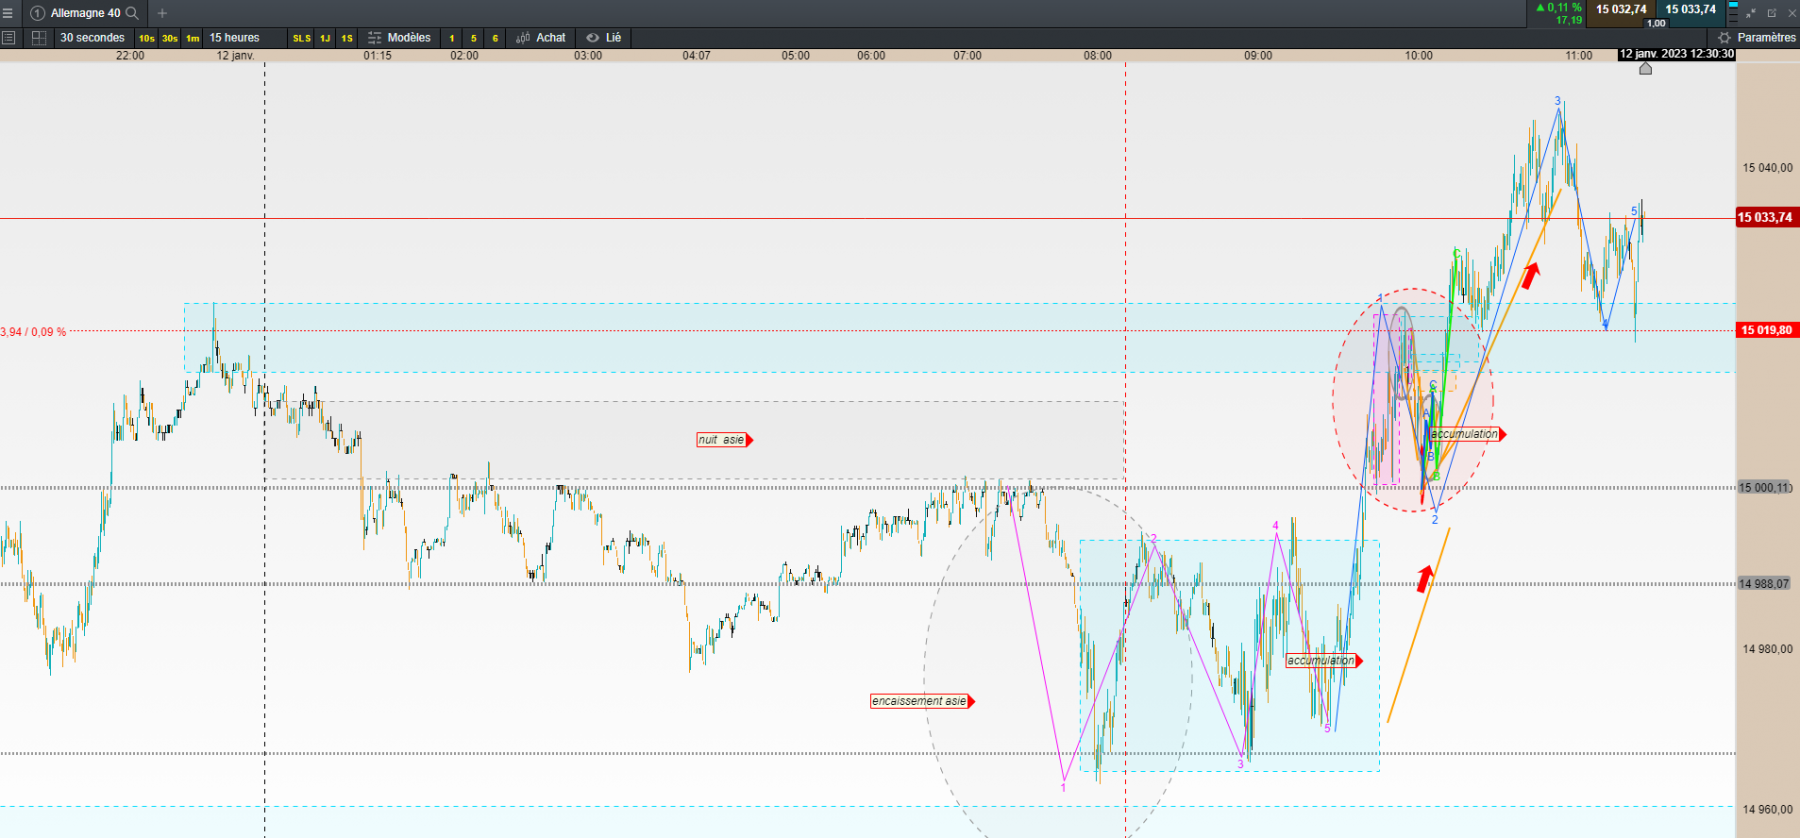Open the grid layout icon

(39, 38)
